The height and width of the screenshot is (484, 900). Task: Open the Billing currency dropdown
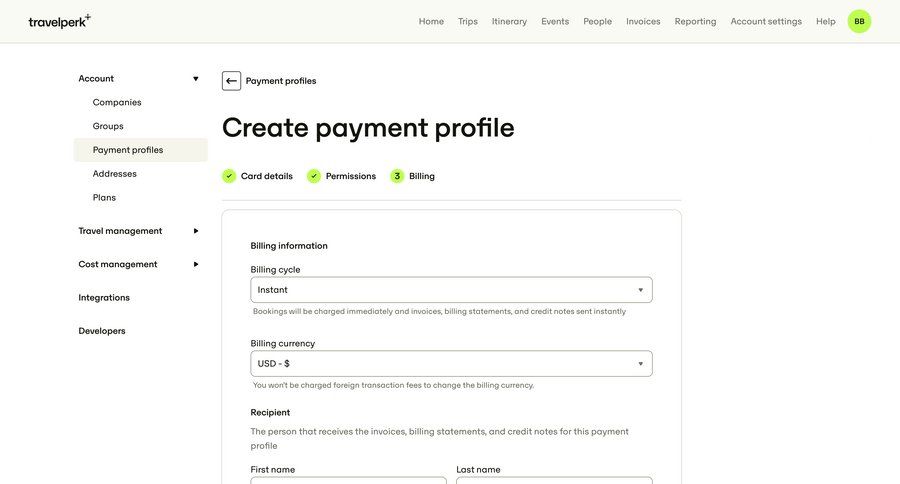[451, 364]
